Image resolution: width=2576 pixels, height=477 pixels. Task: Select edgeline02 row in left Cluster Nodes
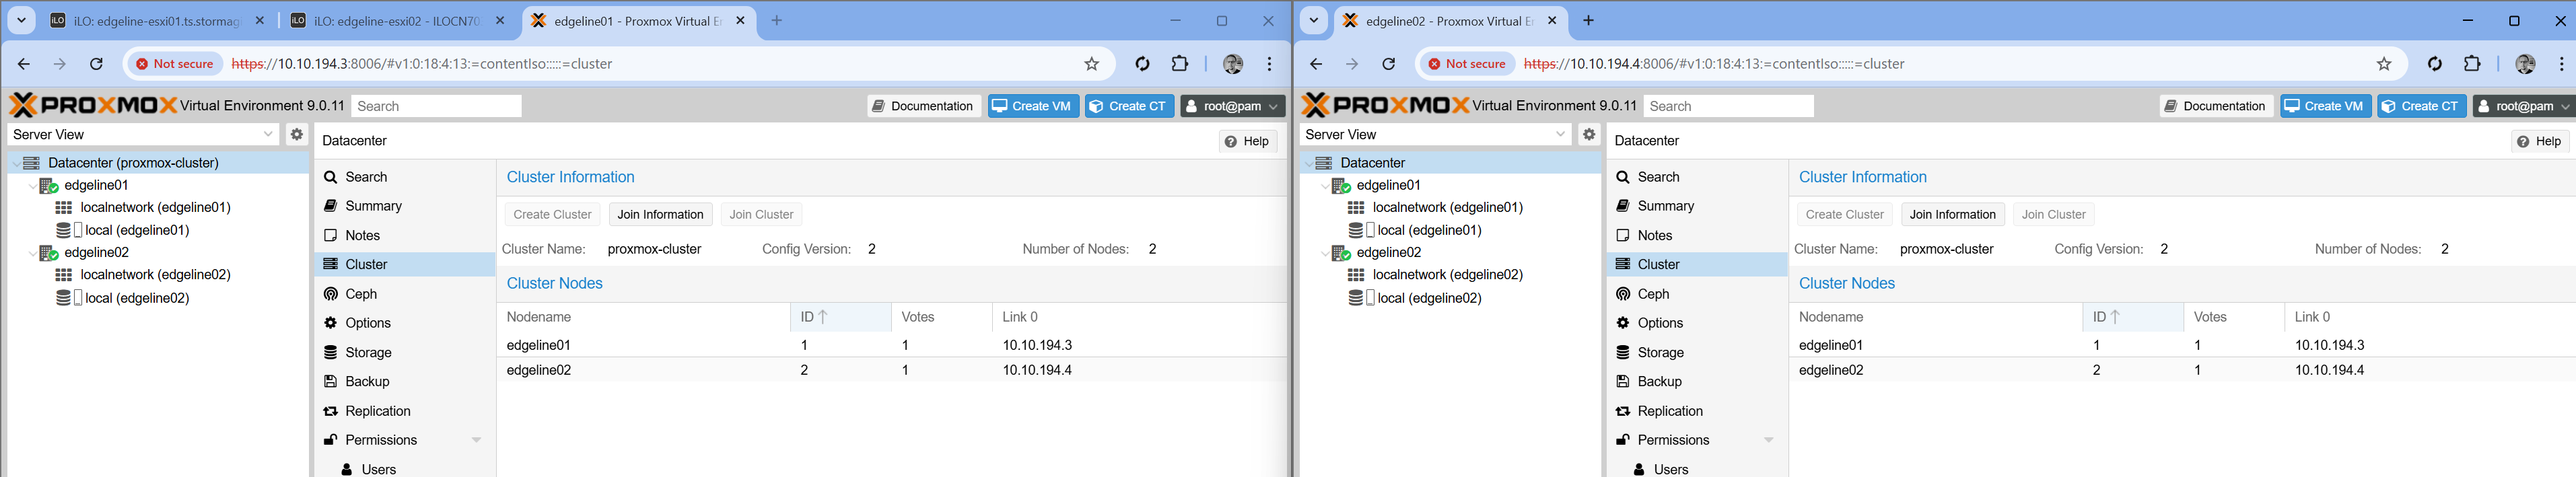coord(892,370)
